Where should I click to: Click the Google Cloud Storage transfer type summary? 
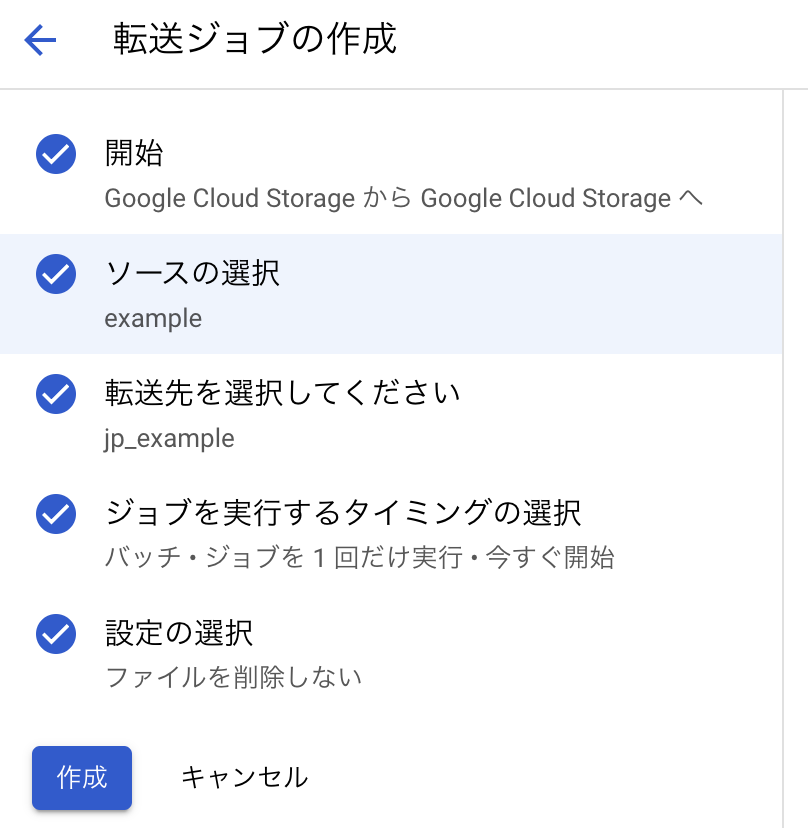pyautogui.click(x=404, y=198)
